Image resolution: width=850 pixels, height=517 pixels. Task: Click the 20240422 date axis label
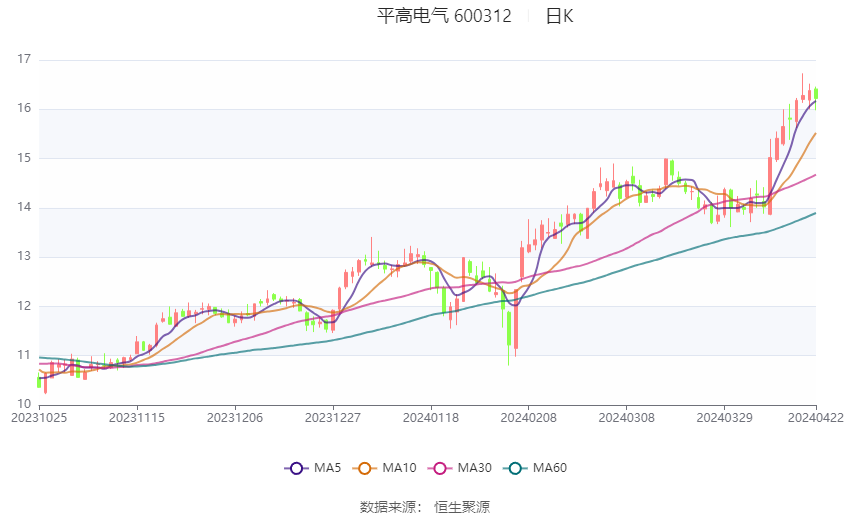point(815,418)
